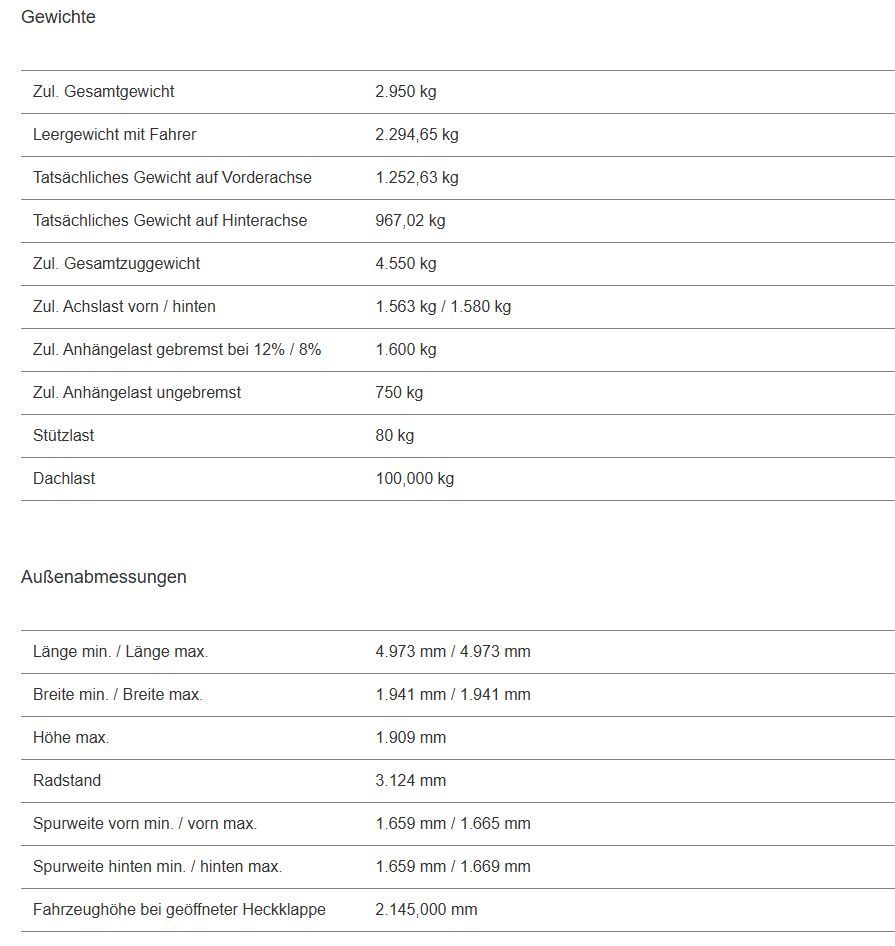Screen dimensions: 895x946
Task: Click the Breite value 1.941 mm / 1.941 mm
Action: (452, 695)
